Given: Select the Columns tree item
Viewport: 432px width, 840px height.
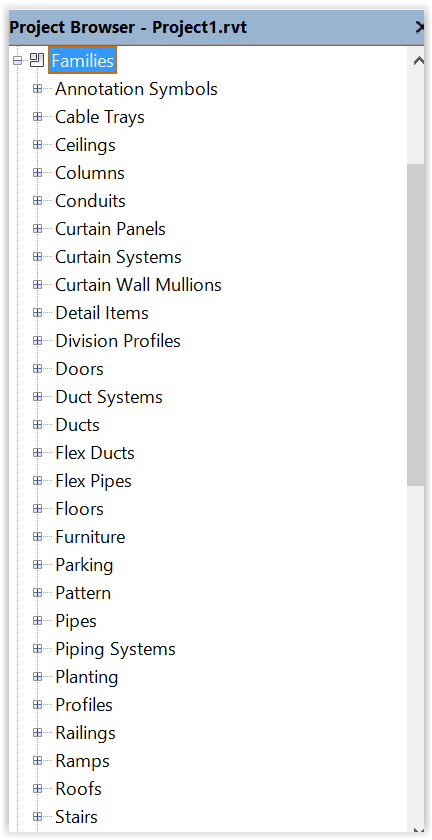Looking at the screenshot, I should click(90, 172).
